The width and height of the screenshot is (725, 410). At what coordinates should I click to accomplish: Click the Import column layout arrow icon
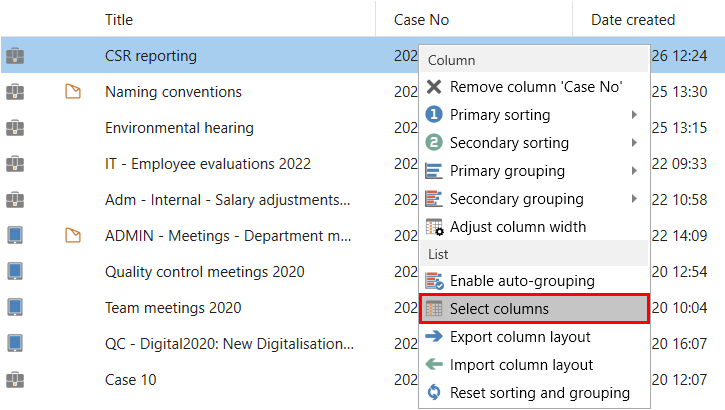tap(434, 365)
